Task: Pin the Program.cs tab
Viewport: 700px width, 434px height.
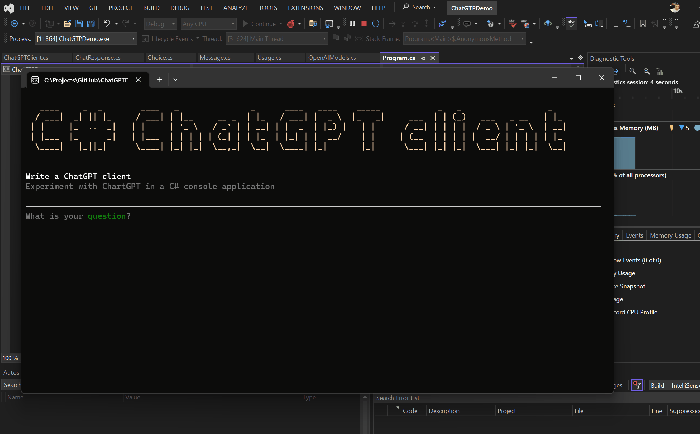Action: 423,58
